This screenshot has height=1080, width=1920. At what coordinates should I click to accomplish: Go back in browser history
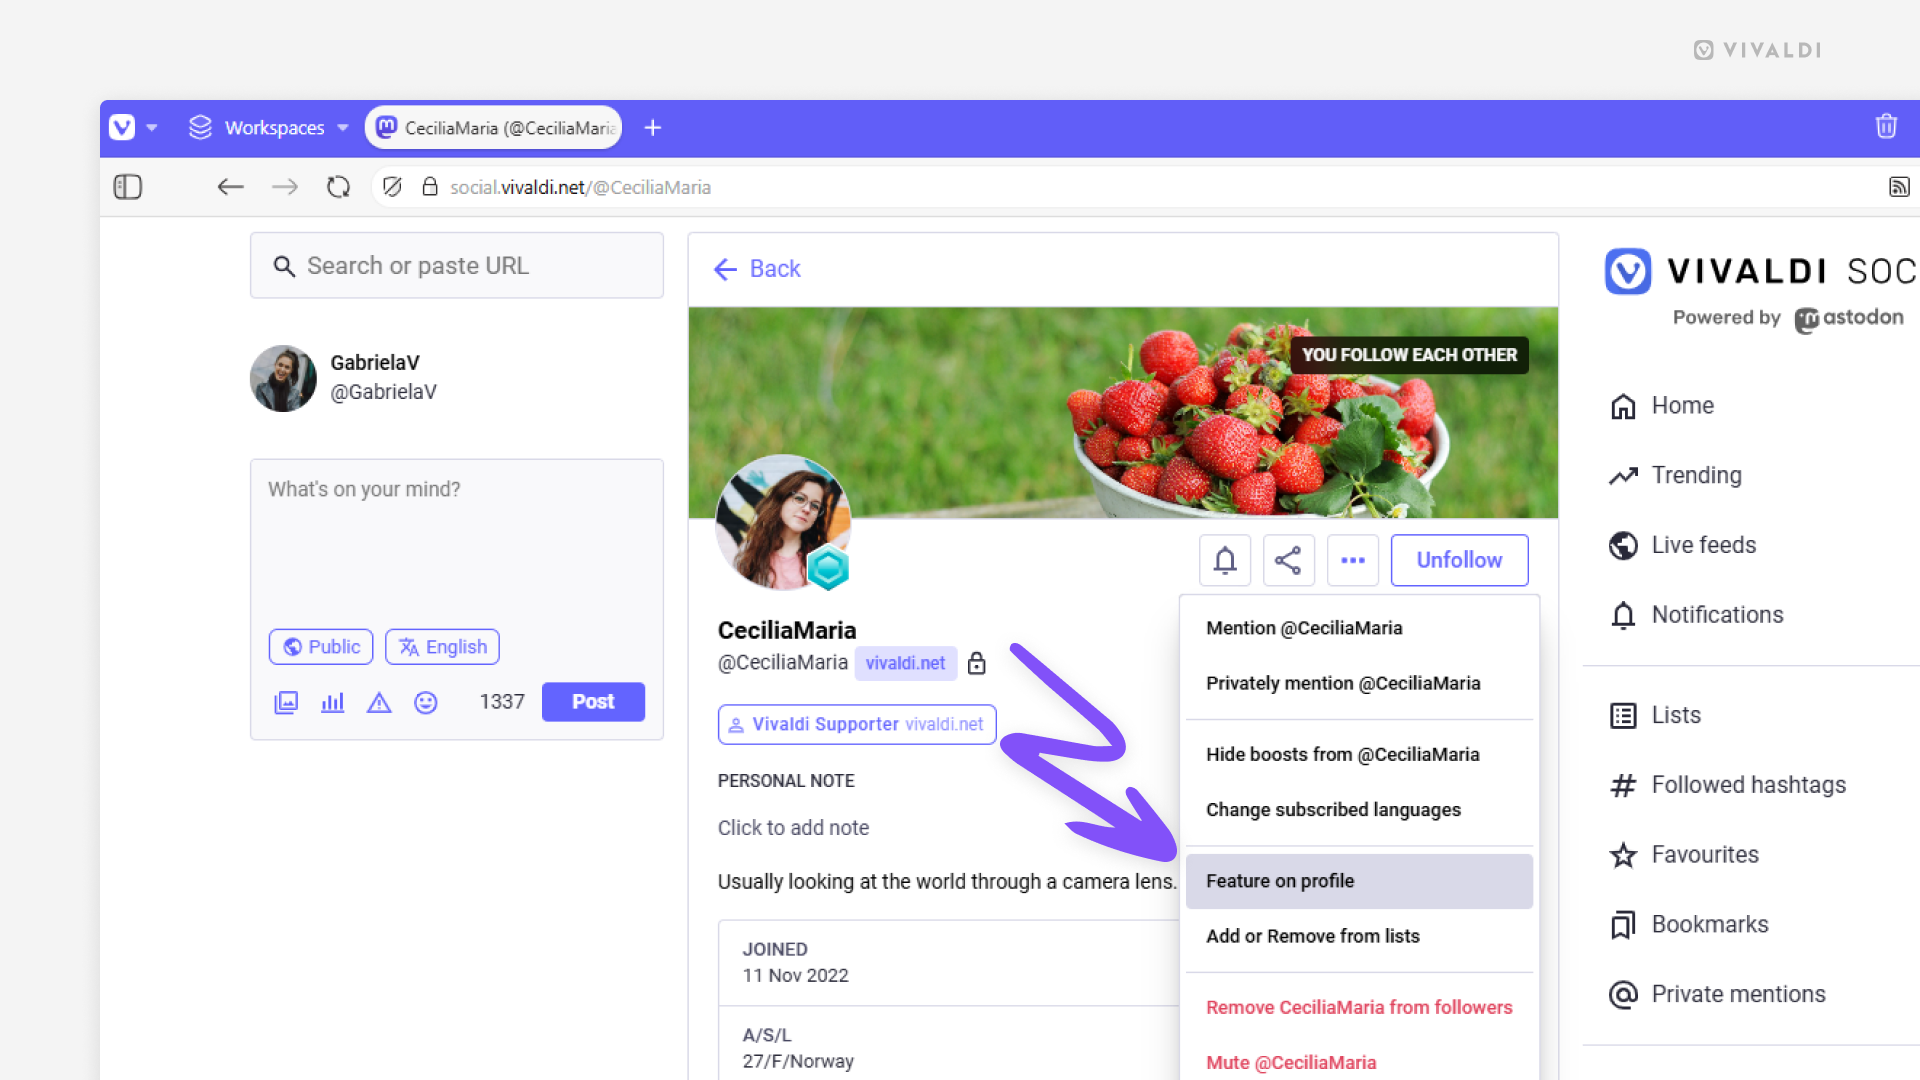click(x=231, y=187)
